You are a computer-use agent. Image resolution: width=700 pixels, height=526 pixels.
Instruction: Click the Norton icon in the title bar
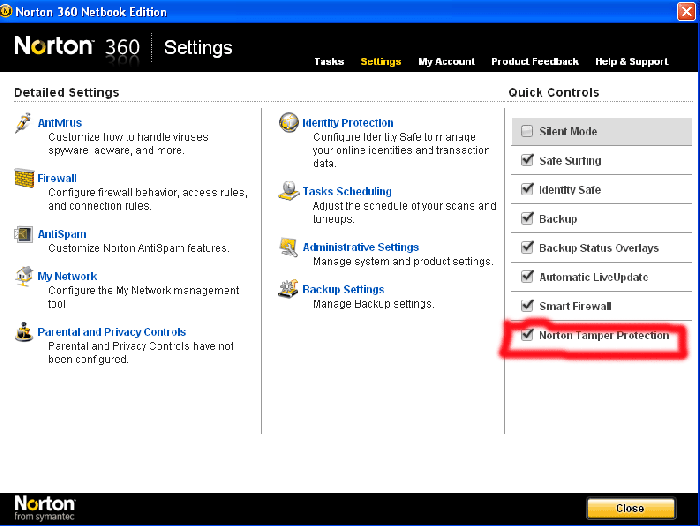tap(6, 11)
